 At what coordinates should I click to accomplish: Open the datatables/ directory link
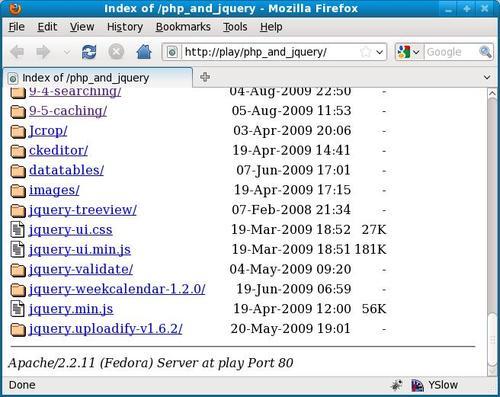[x=66, y=170]
